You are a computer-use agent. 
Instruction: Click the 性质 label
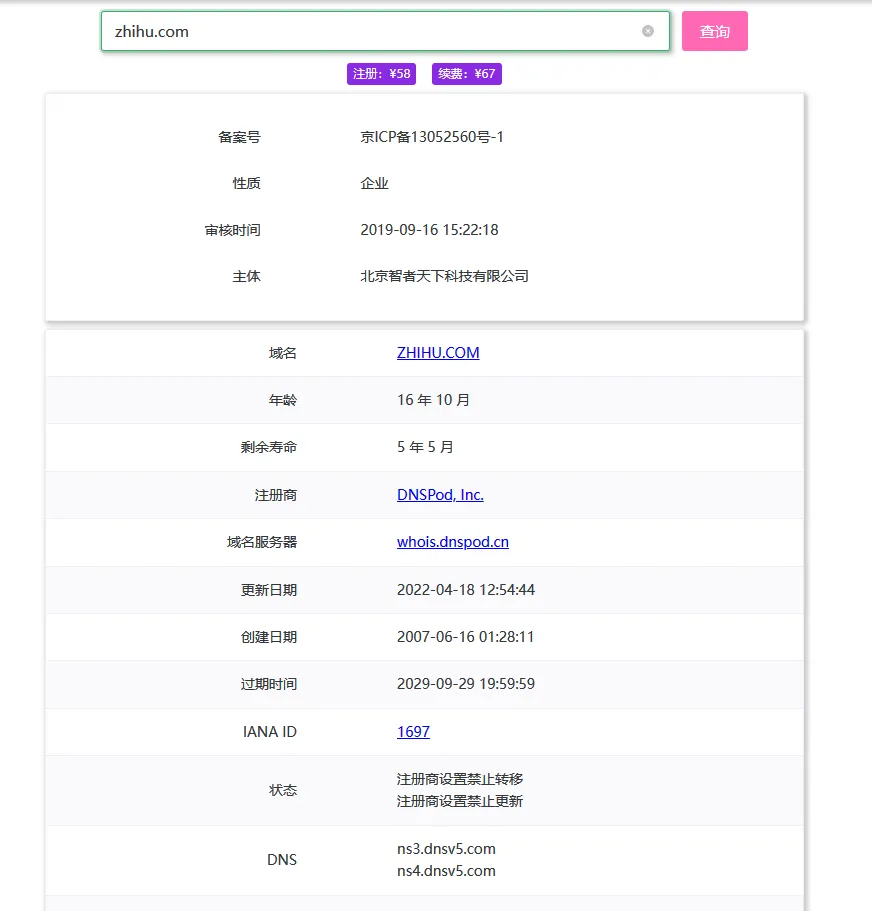(x=246, y=184)
